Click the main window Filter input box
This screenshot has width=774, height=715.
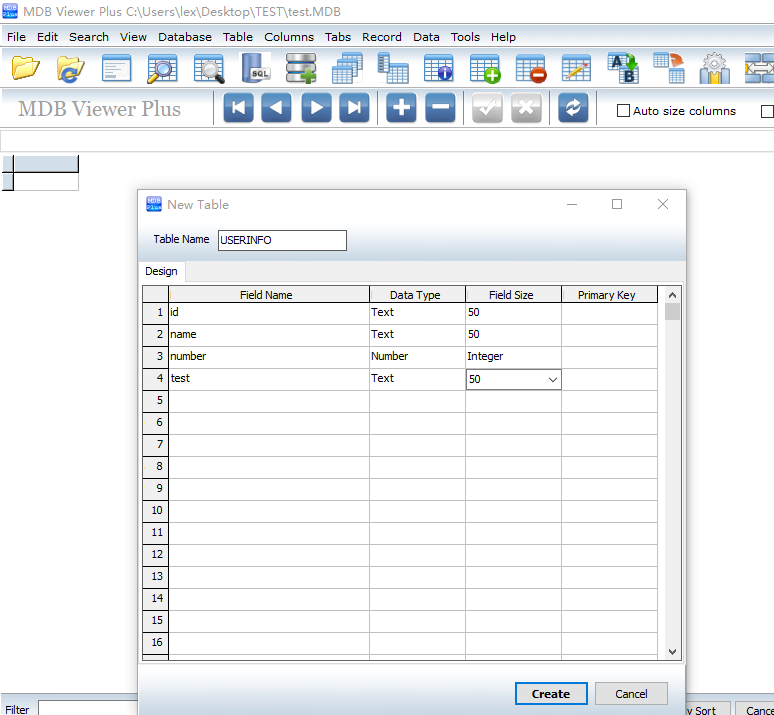pyautogui.click(x=88, y=708)
